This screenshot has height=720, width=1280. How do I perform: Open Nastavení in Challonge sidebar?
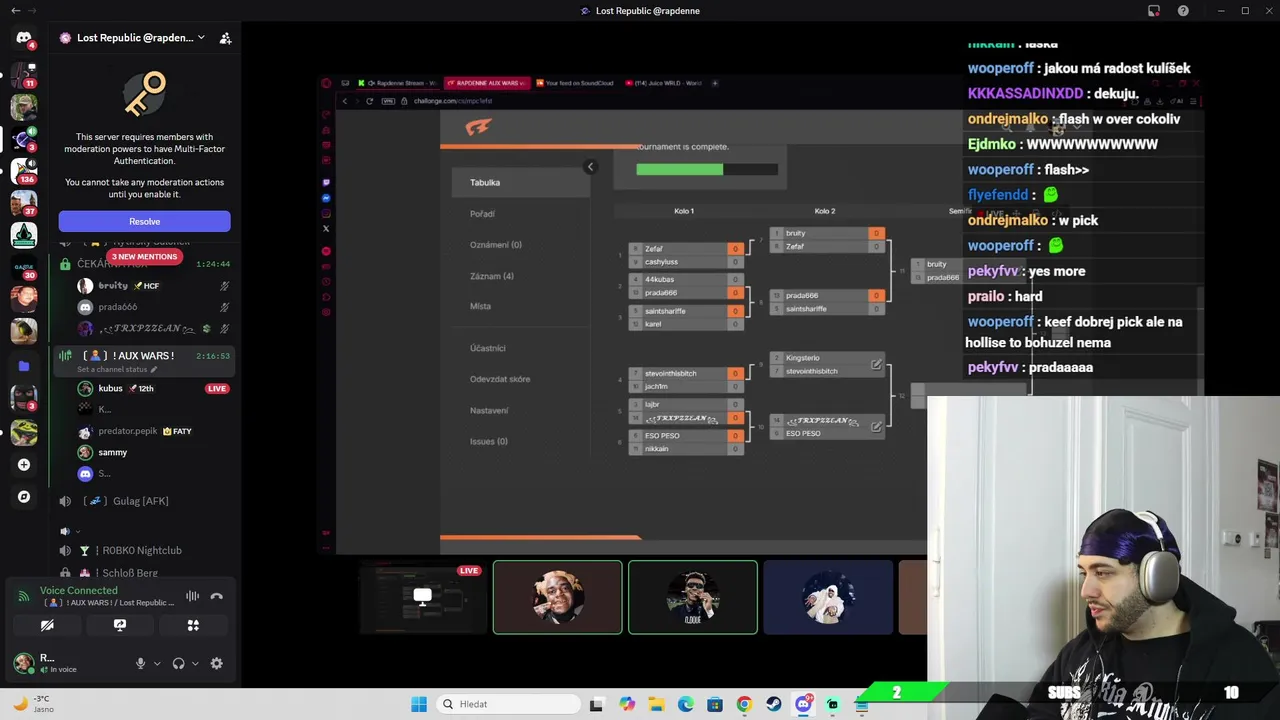[489, 410]
